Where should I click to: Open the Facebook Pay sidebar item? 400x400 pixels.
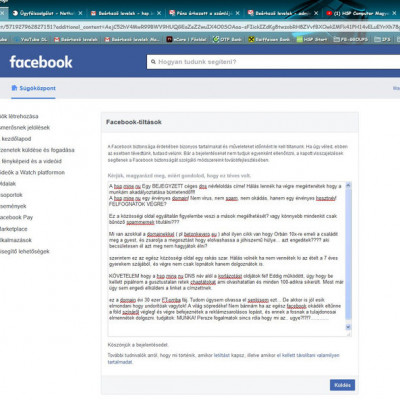pos(16,217)
